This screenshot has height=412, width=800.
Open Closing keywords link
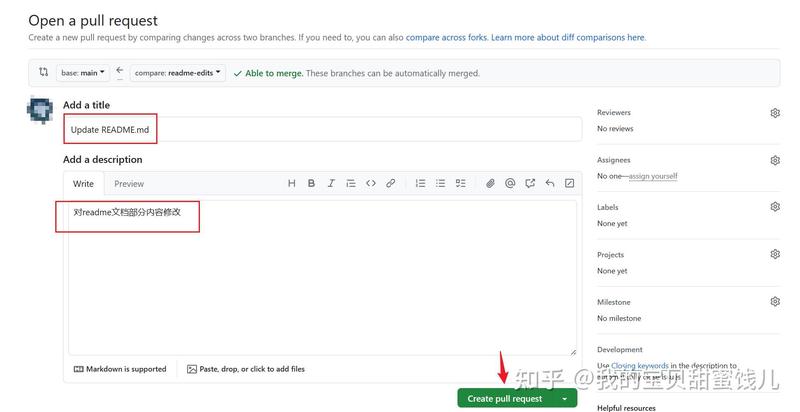(640, 366)
